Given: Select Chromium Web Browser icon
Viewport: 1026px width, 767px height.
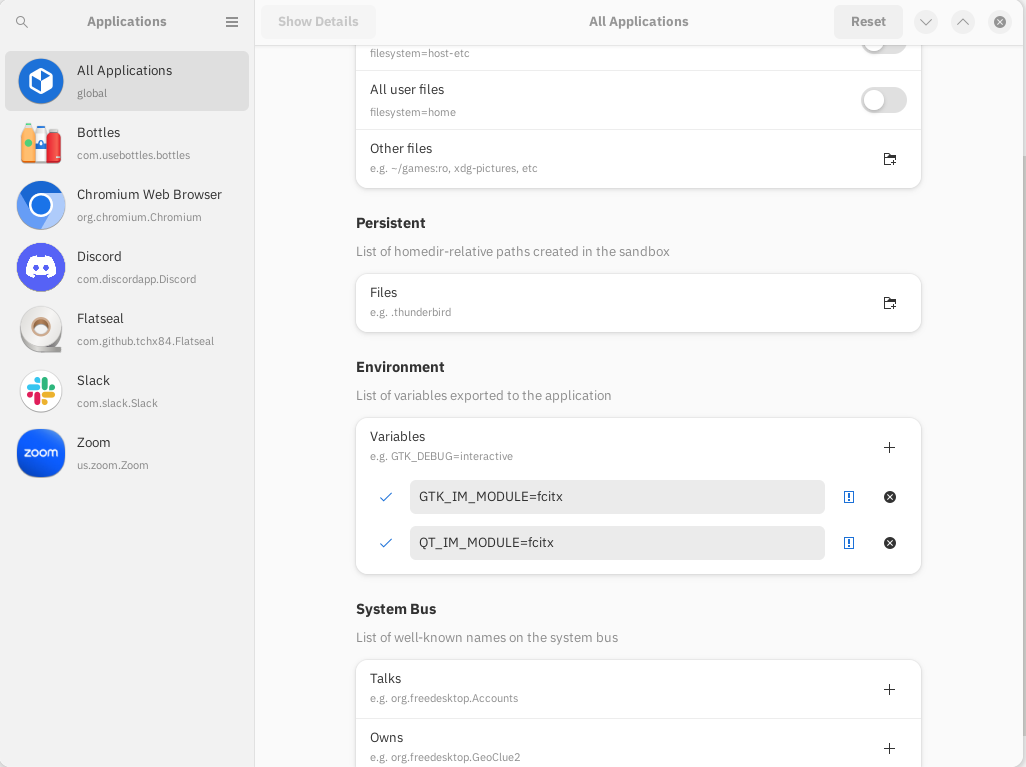Looking at the screenshot, I should pos(41,205).
